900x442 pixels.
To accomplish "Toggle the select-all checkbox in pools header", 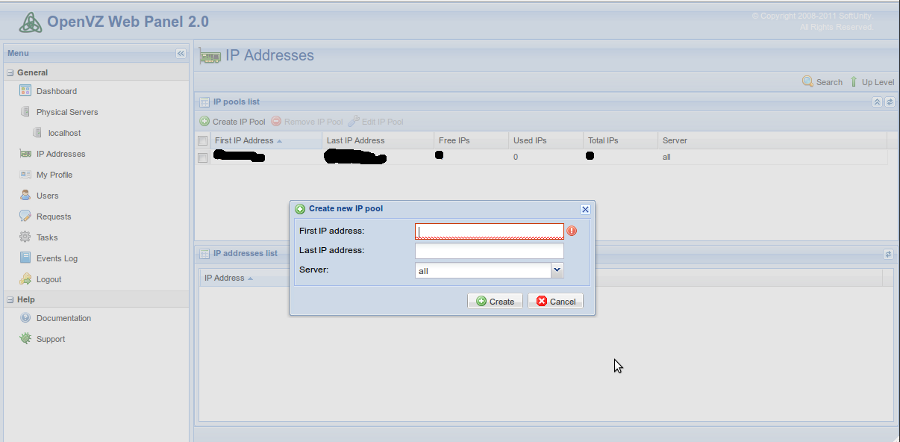I will [203, 141].
